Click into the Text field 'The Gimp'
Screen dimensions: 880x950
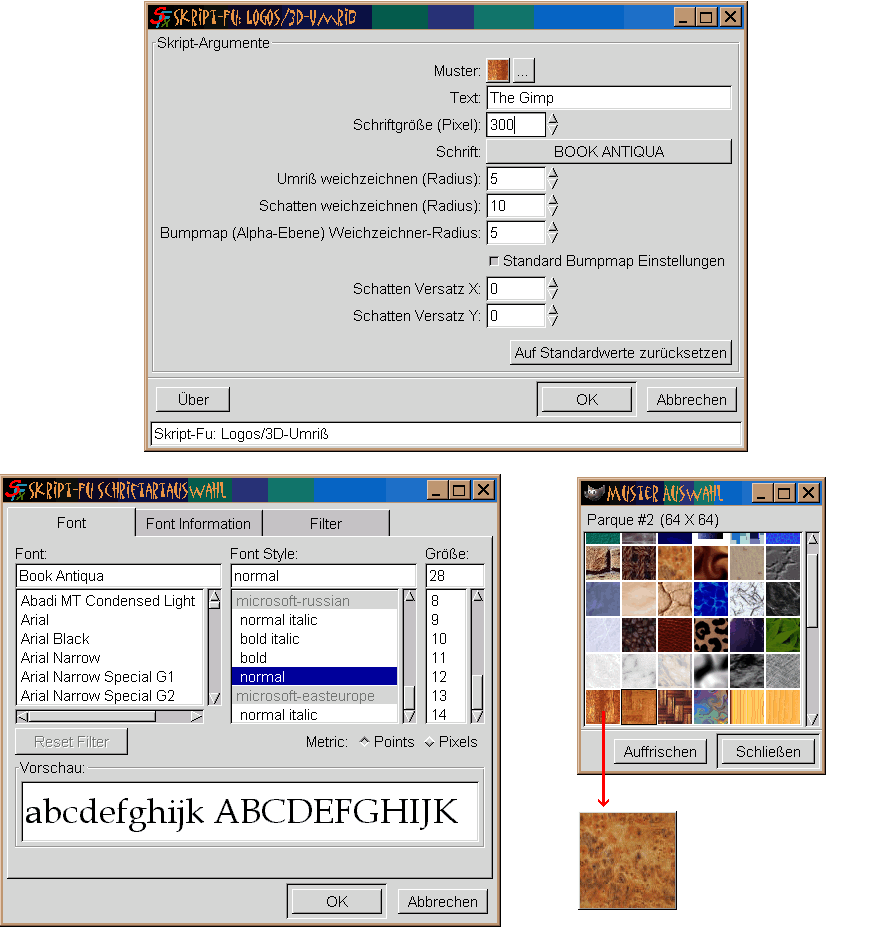pyautogui.click(x=608, y=98)
